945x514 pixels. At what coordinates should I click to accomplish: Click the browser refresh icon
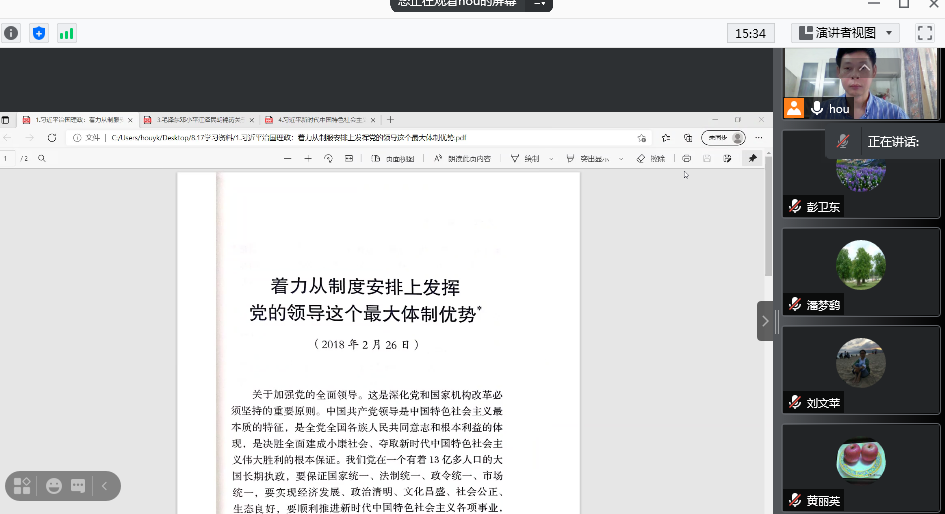point(53,138)
